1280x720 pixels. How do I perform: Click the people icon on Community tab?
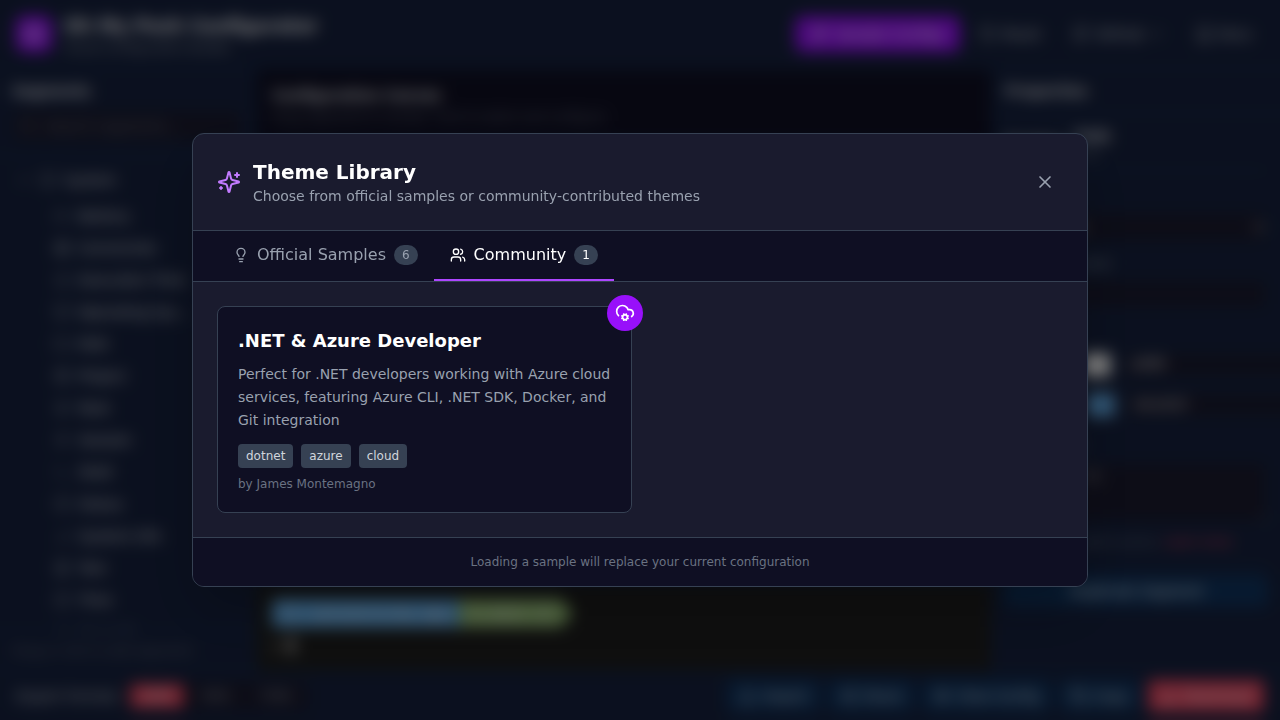(x=458, y=255)
